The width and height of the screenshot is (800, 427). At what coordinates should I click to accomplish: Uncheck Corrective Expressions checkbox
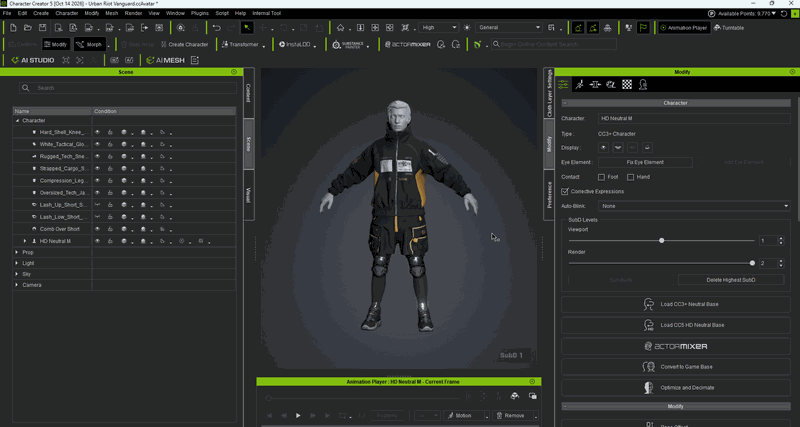click(x=565, y=191)
